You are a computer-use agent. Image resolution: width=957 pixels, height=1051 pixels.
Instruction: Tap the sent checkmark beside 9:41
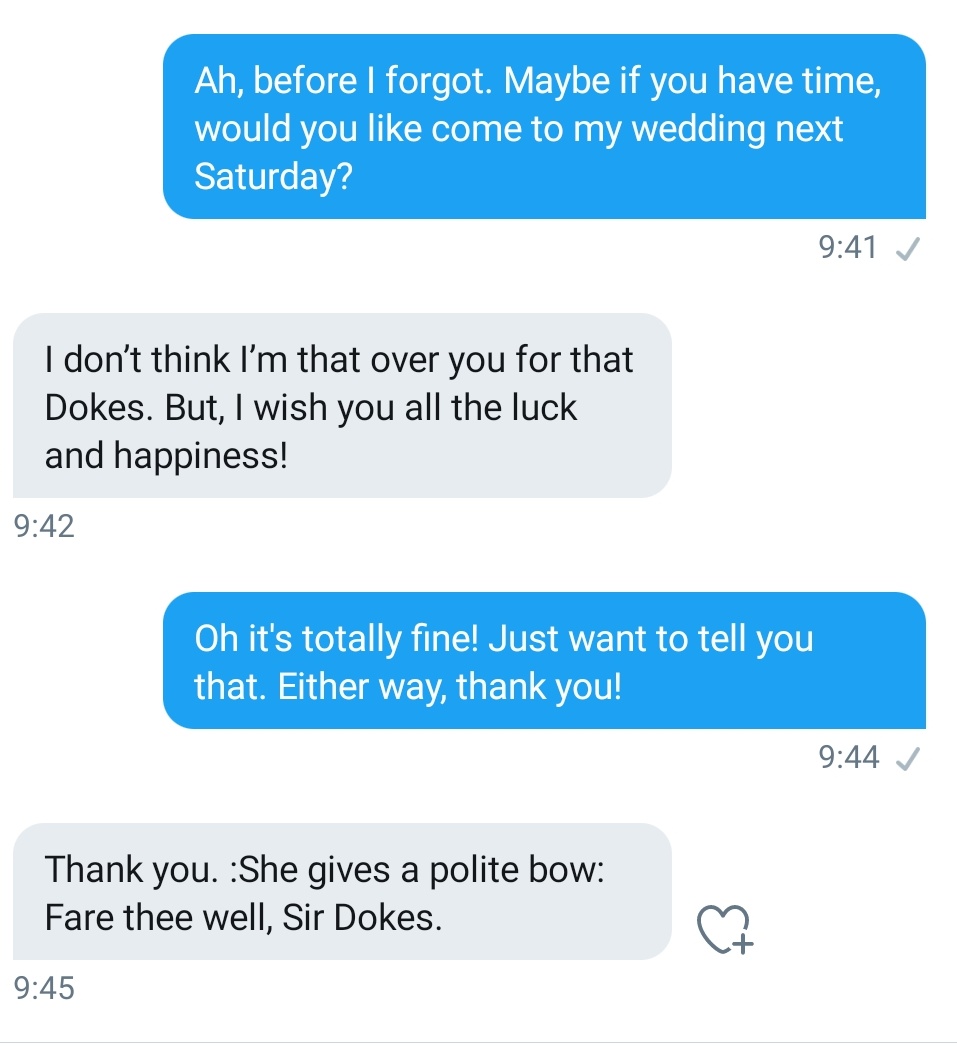[x=907, y=249]
